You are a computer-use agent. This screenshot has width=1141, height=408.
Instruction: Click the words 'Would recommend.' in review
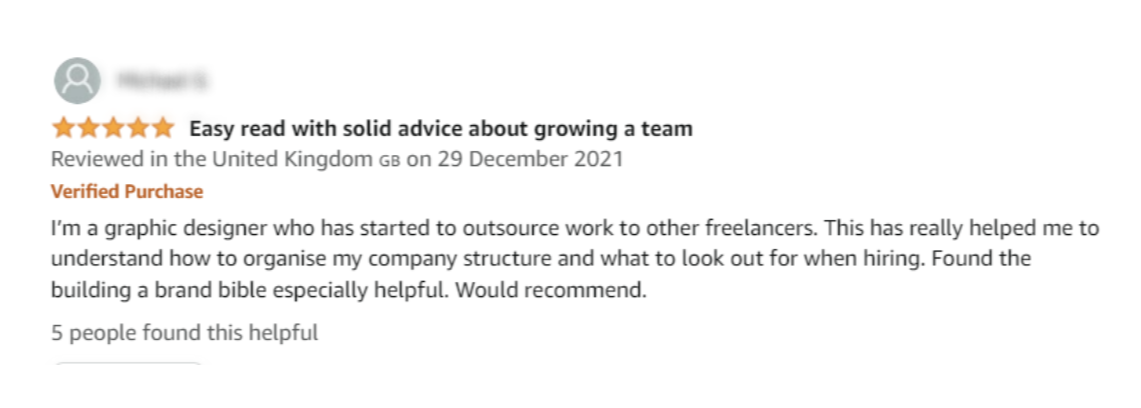tap(551, 290)
